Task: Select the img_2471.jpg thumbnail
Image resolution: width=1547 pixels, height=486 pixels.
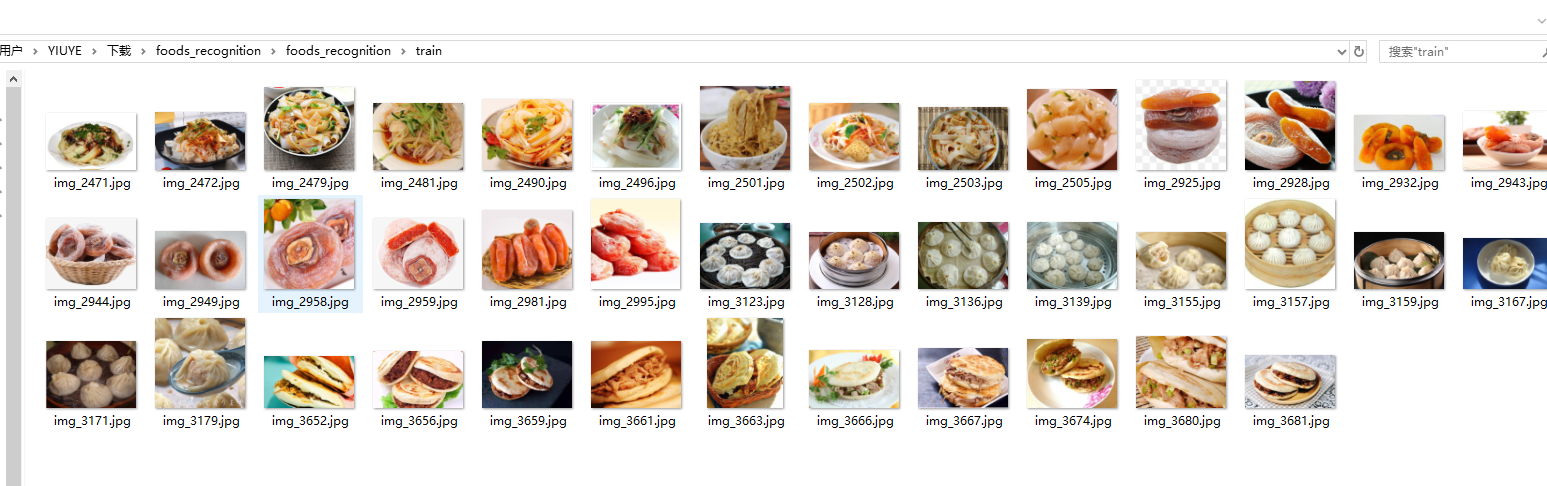Action: coord(91,141)
